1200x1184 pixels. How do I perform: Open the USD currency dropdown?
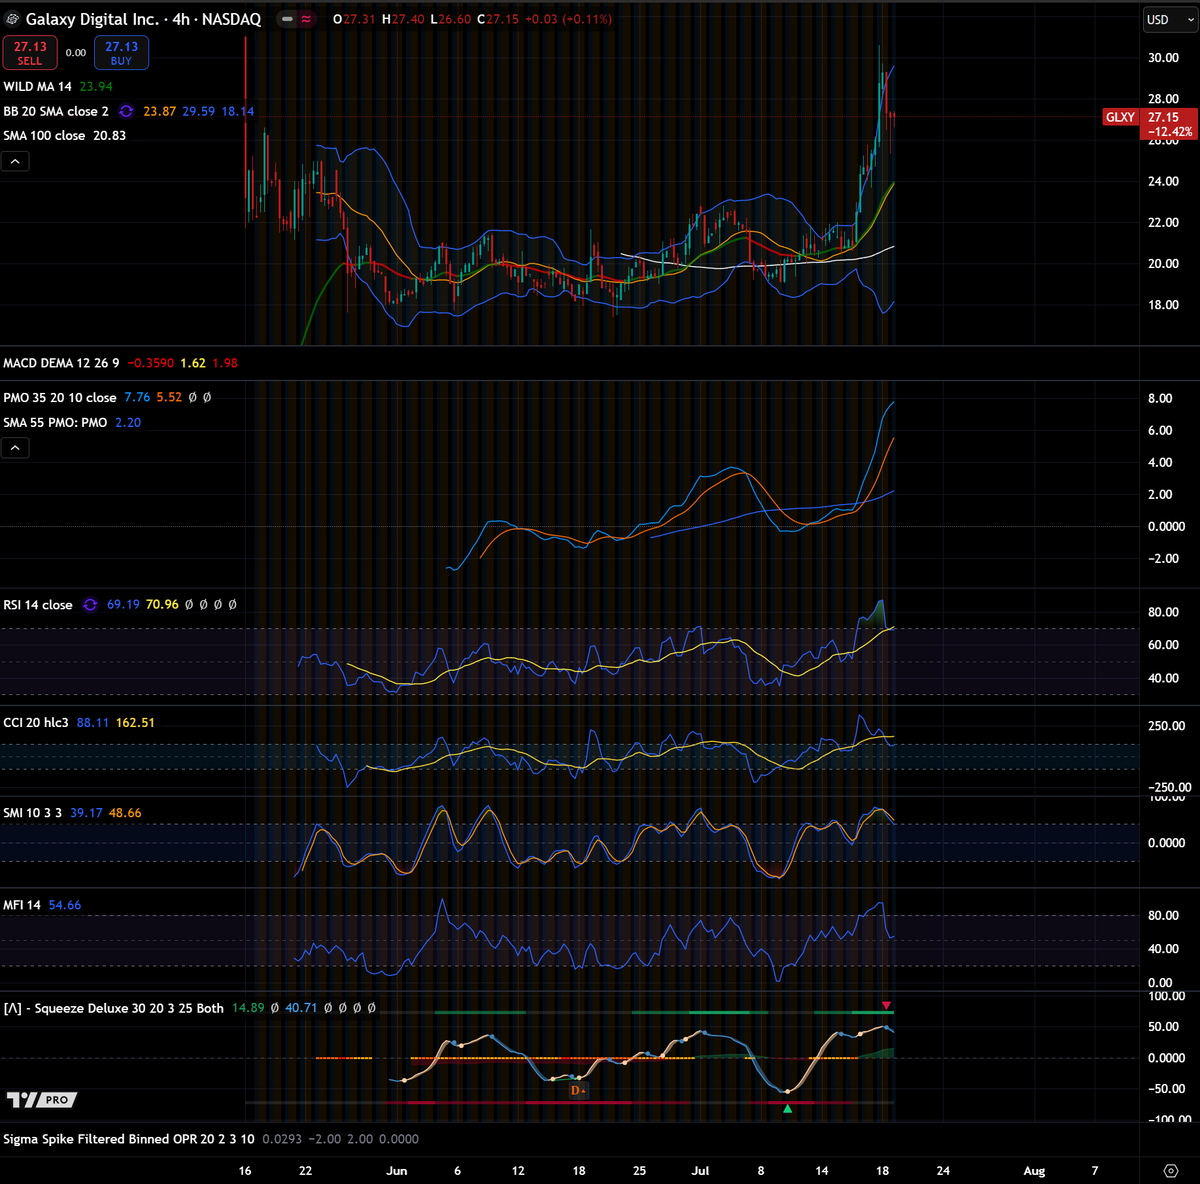click(1169, 19)
